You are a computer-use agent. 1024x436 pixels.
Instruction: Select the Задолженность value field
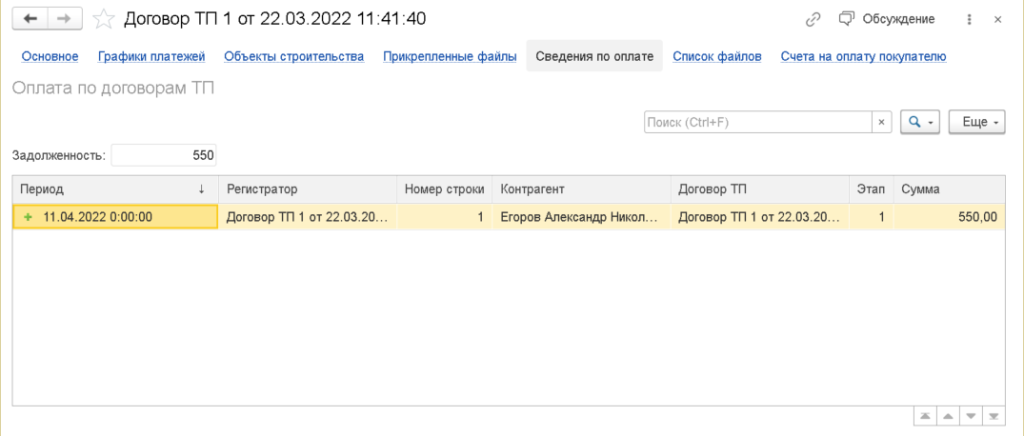tap(165, 155)
